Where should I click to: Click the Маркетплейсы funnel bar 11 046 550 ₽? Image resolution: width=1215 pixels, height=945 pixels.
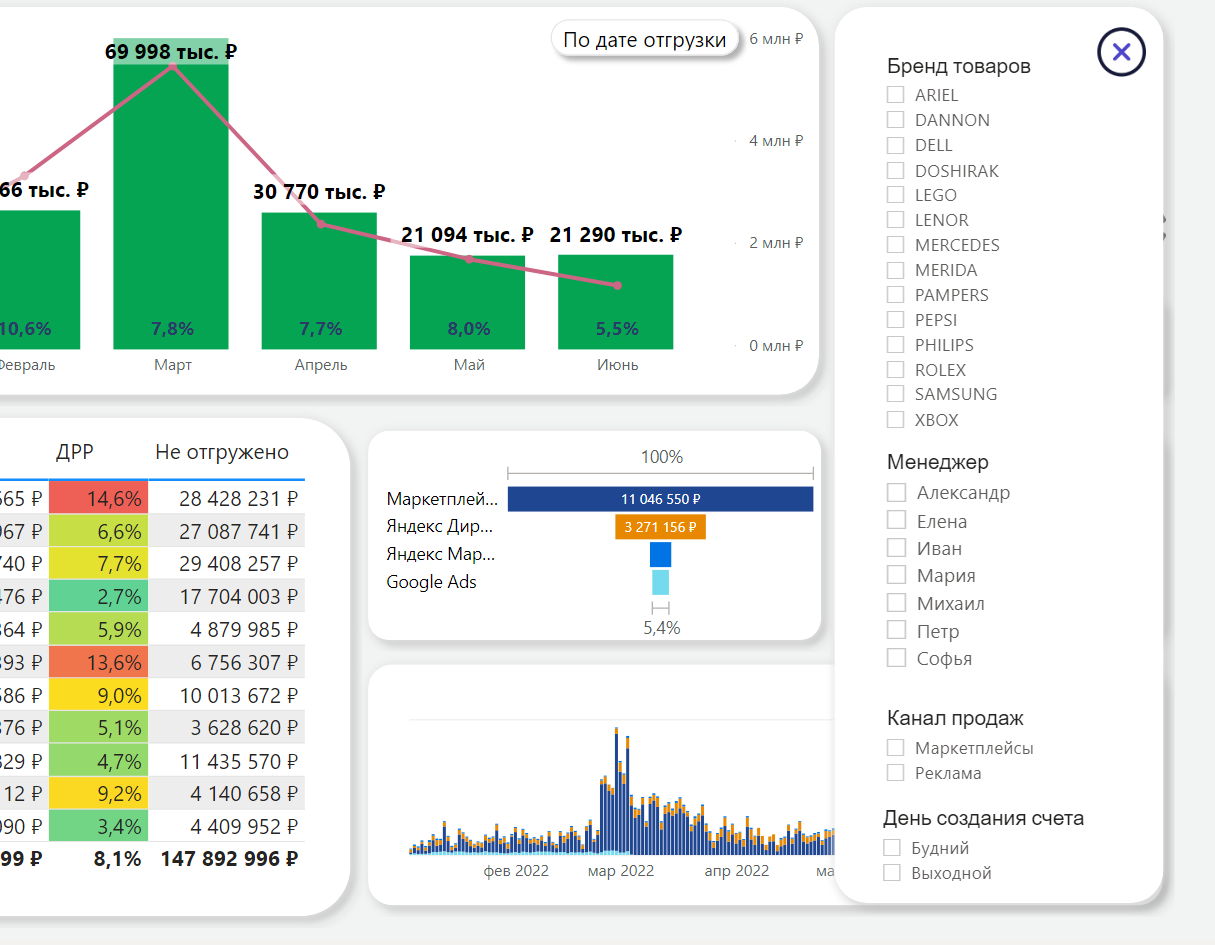(x=660, y=499)
